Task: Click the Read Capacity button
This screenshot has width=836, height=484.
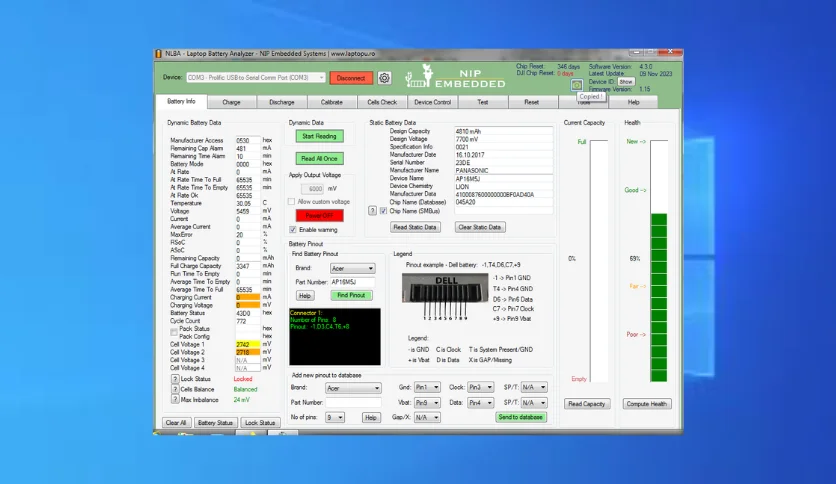Action: (586, 404)
